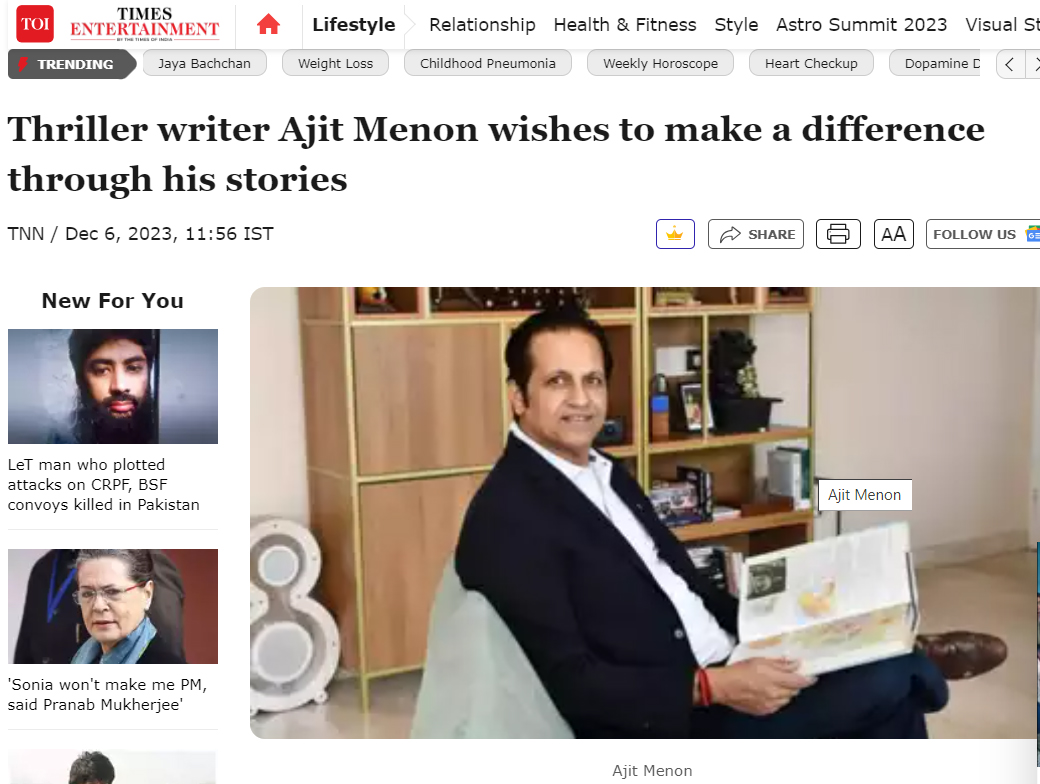The width and height of the screenshot is (1040, 784).
Task: Click the gold crown premium icon
Action: (675, 233)
